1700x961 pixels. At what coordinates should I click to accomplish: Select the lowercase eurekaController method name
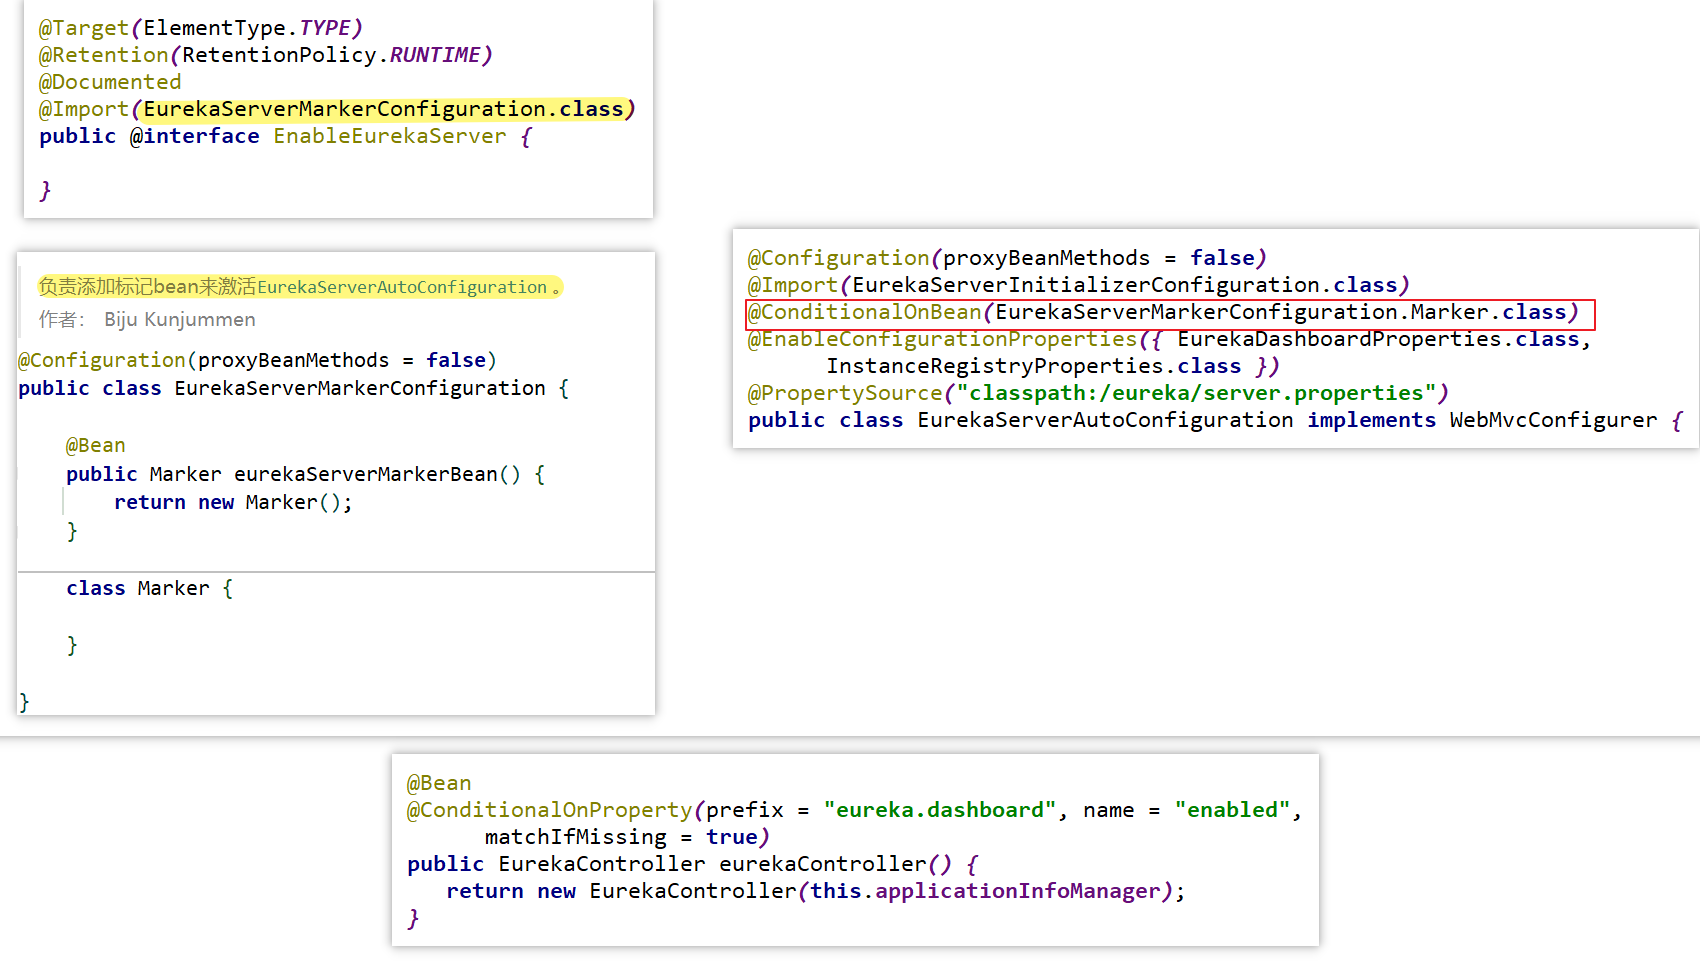pyautogui.click(x=823, y=864)
